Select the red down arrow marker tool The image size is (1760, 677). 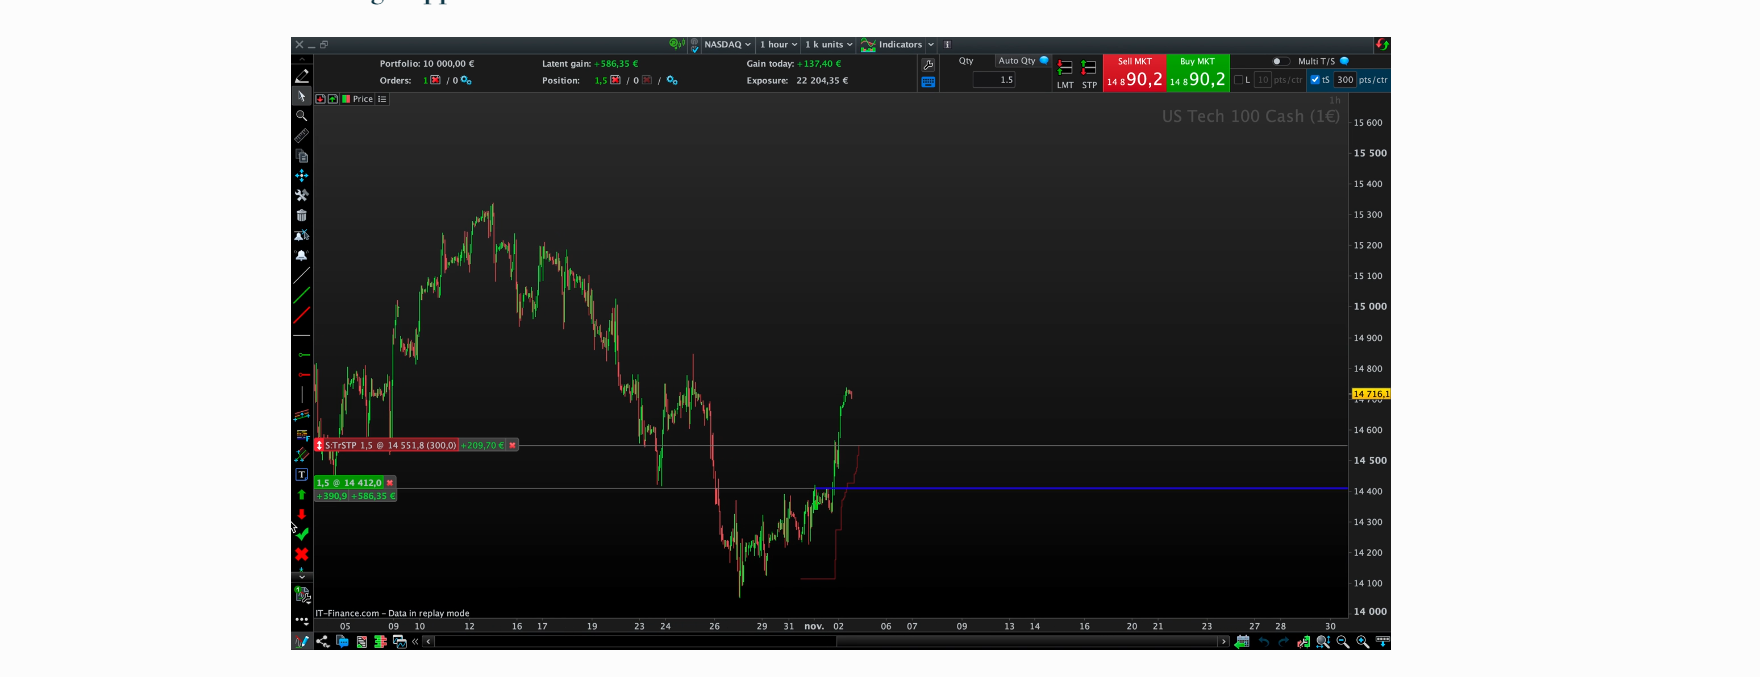301,514
